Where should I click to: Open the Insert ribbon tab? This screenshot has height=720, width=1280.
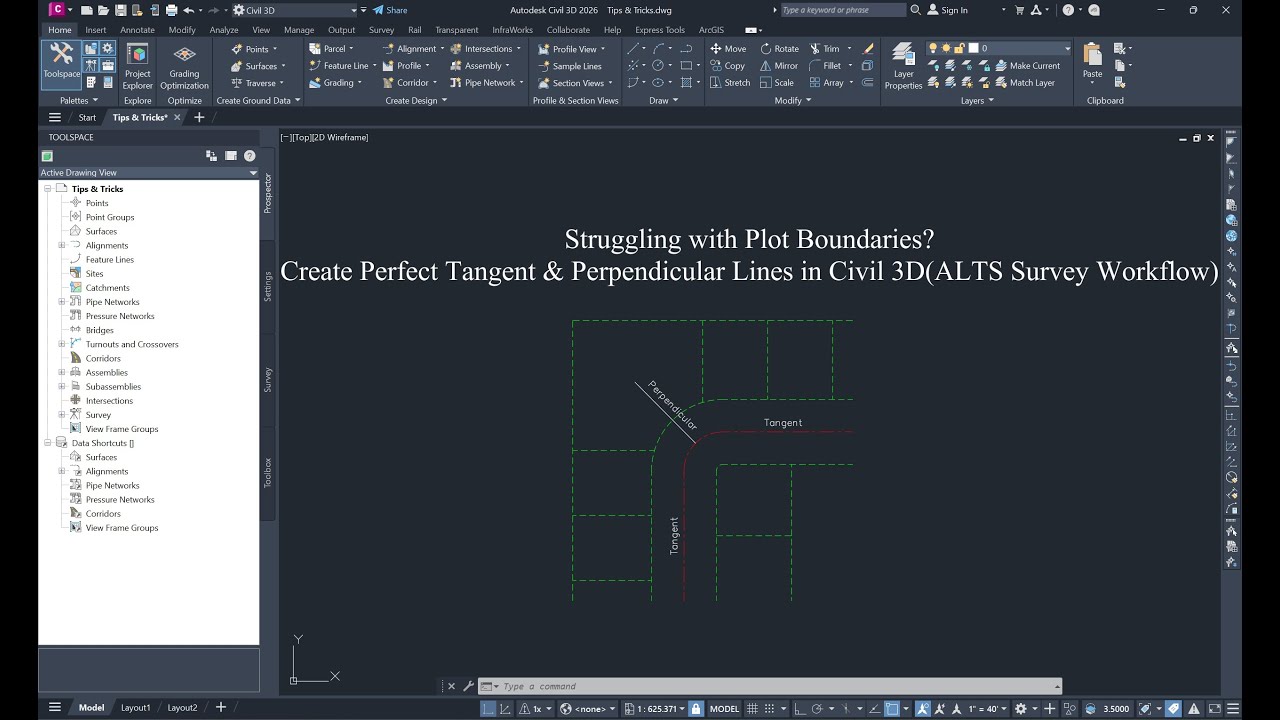coord(95,30)
